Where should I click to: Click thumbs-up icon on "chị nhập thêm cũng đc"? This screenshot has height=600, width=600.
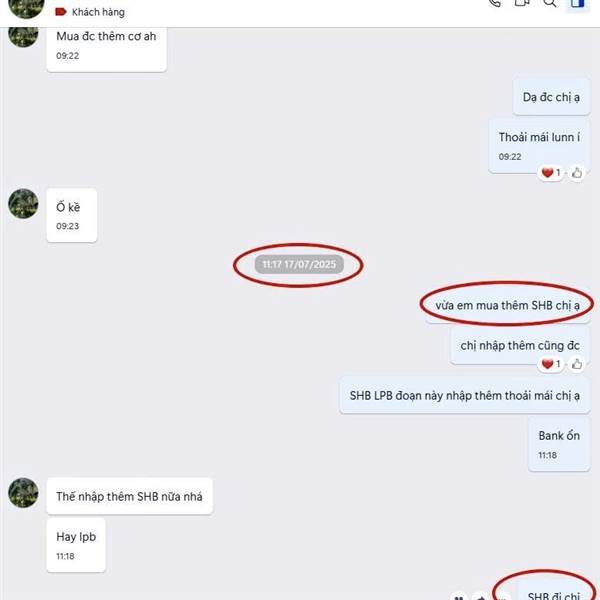[x=577, y=364]
